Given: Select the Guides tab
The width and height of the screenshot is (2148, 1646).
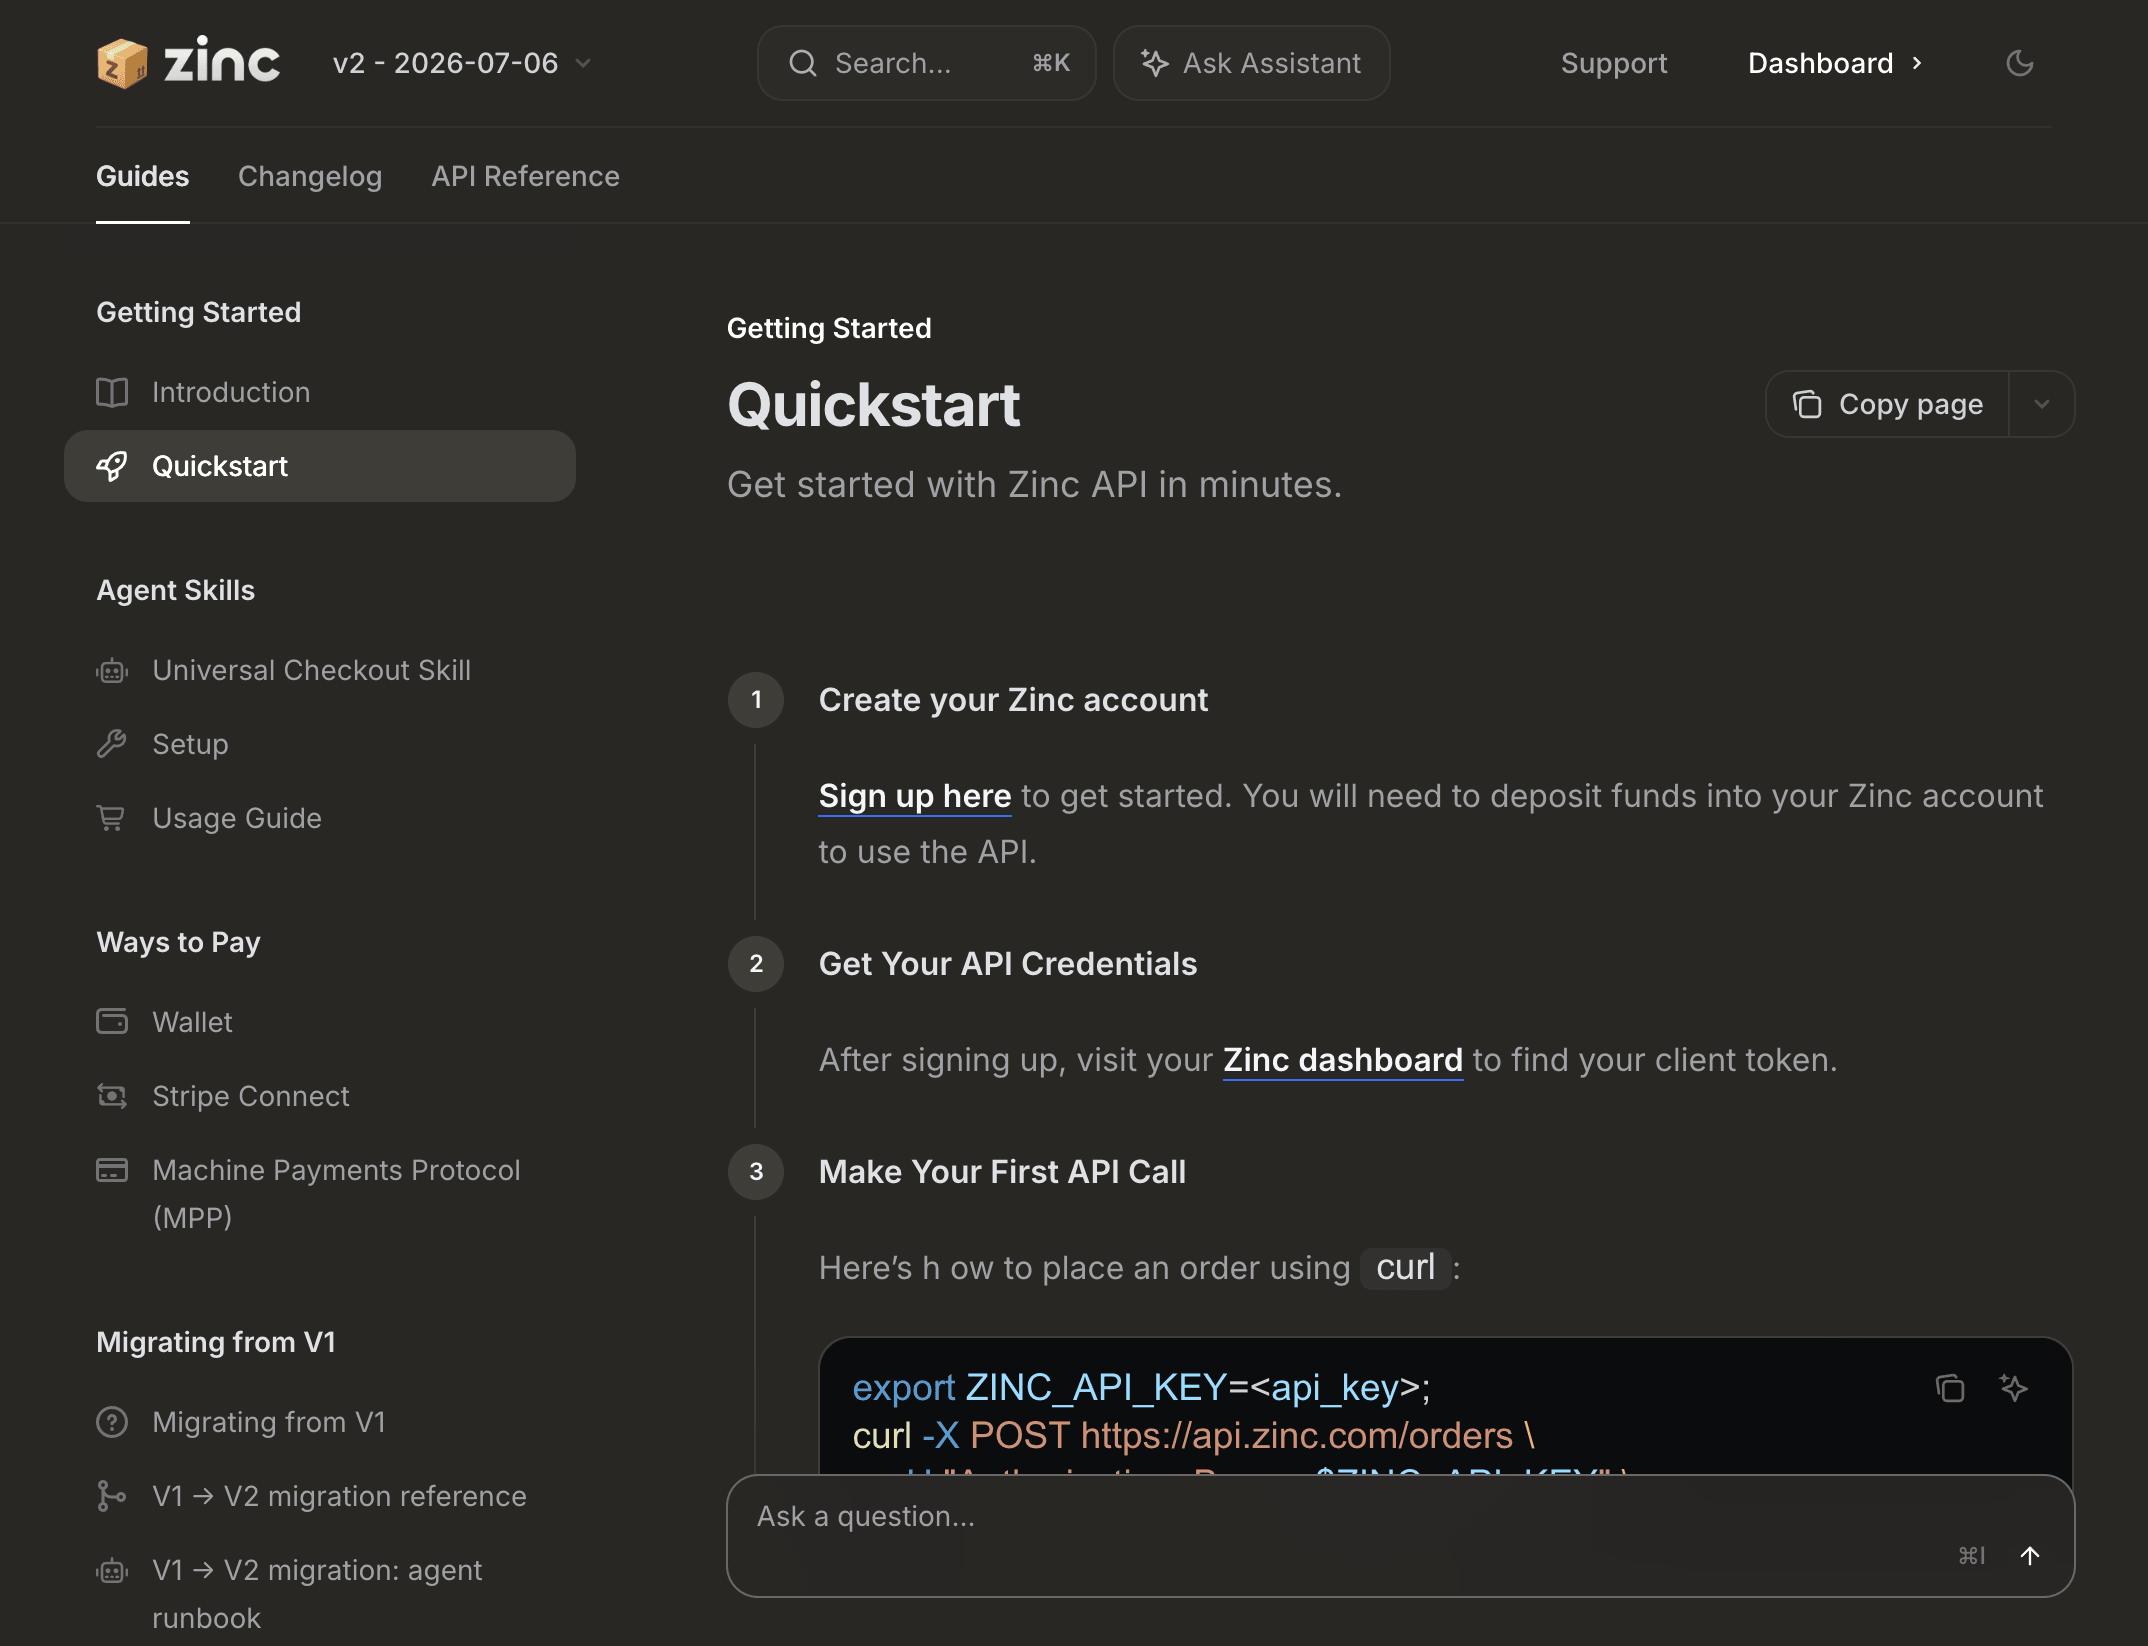Looking at the screenshot, I should click(142, 176).
